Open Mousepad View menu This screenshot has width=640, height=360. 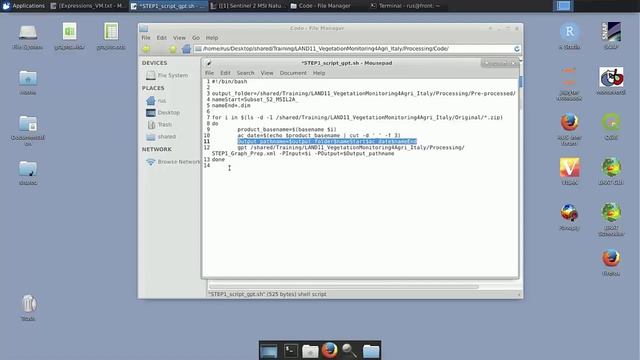tap(267, 73)
